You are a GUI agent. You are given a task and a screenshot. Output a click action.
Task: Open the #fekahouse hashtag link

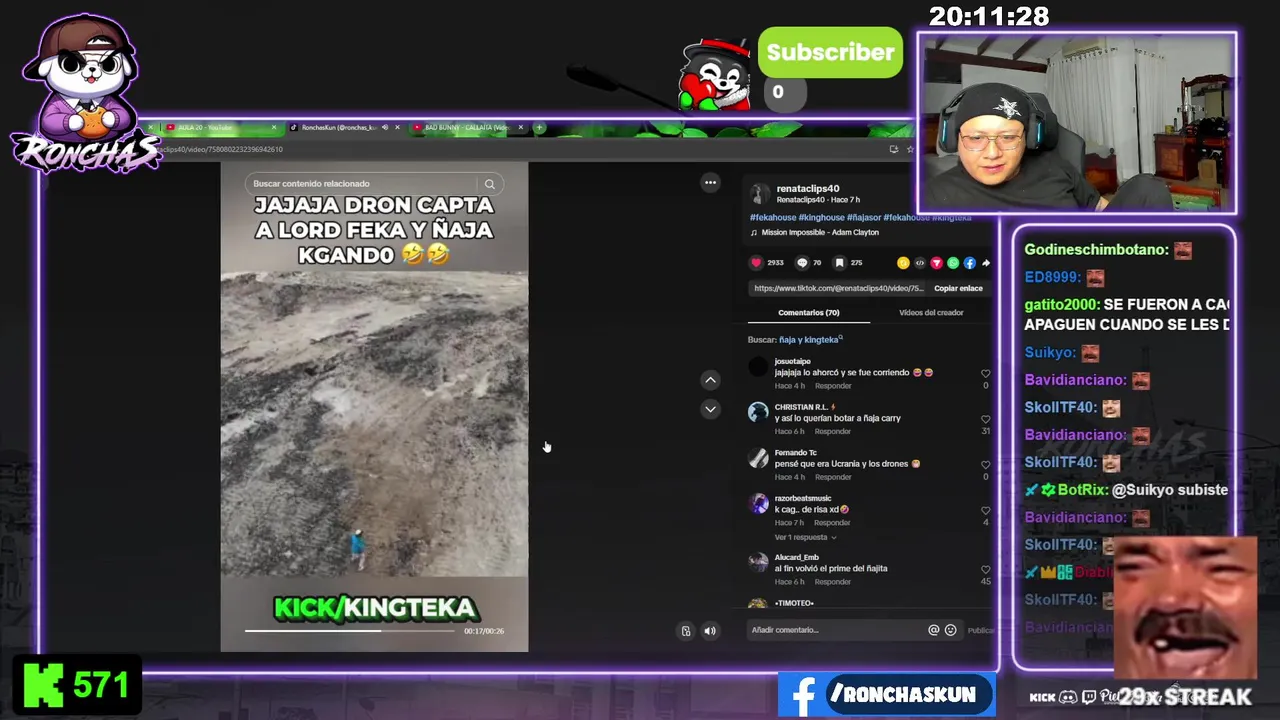pos(772,217)
